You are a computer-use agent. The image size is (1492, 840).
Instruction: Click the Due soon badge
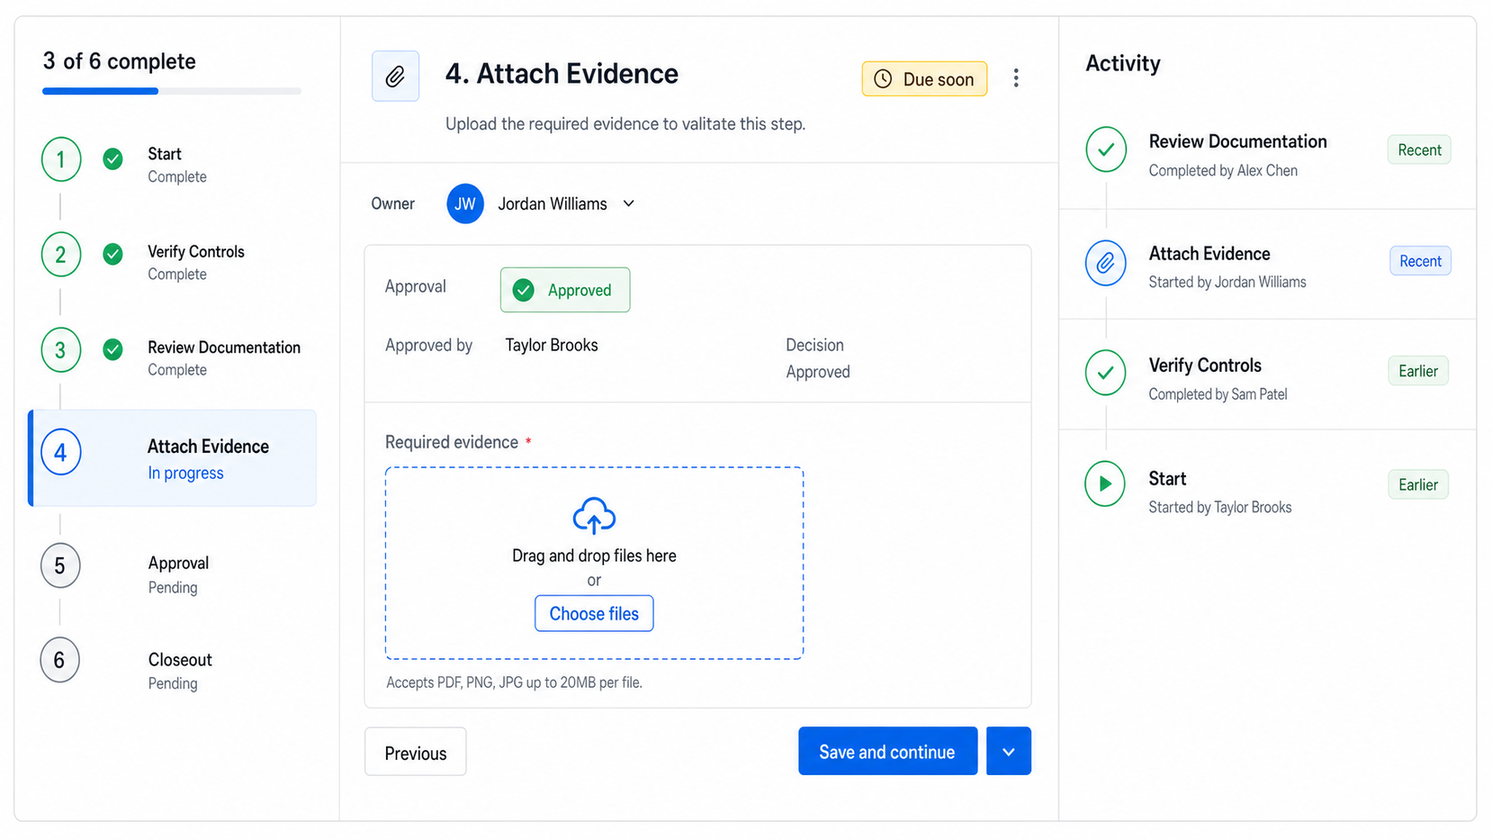pos(924,79)
